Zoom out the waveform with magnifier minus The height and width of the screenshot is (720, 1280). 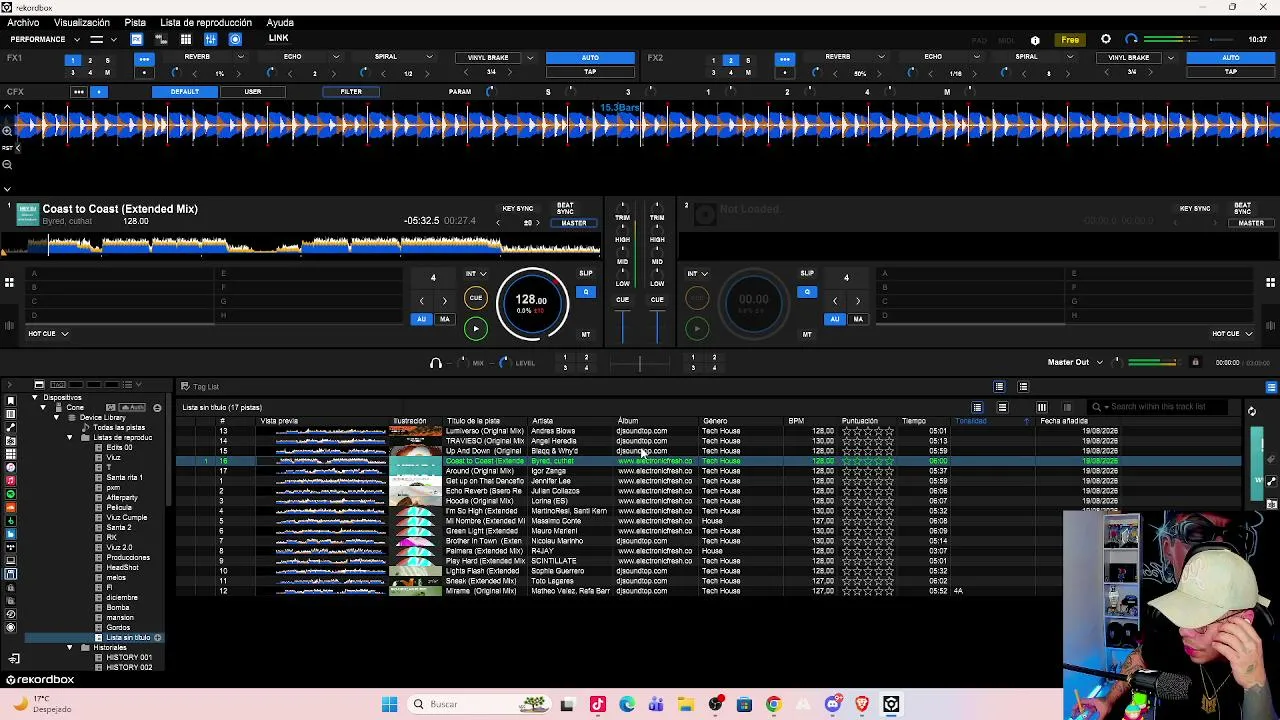point(7,165)
